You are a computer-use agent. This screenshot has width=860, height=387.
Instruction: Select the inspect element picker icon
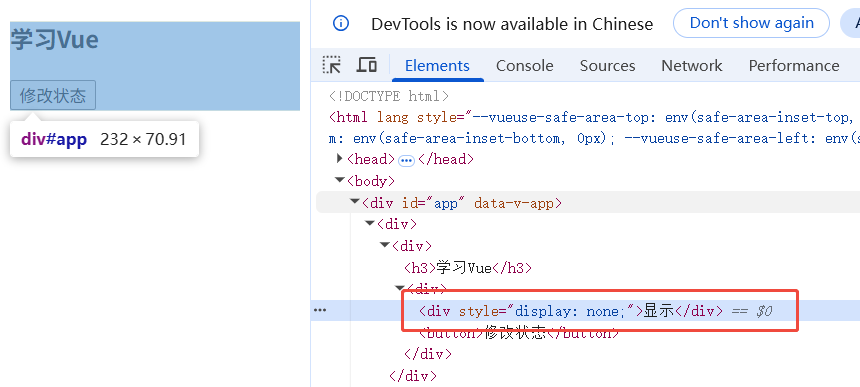331,65
